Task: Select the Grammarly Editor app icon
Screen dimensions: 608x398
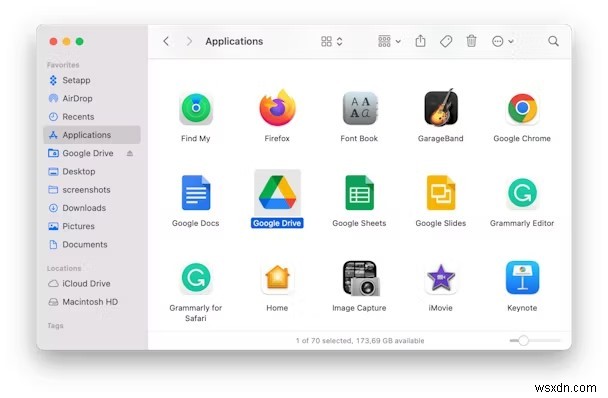Action: 522,193
